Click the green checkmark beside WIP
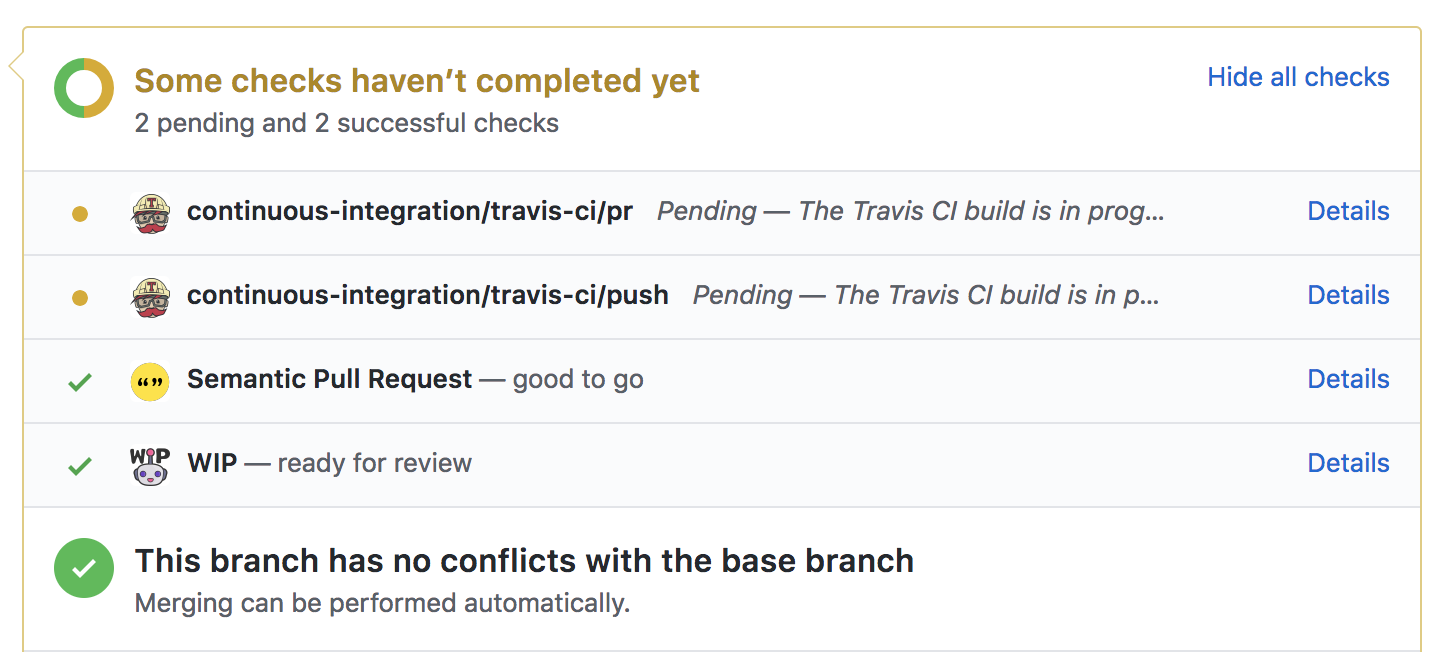Viewport: 1442px width, 652px height. [80, 465]
